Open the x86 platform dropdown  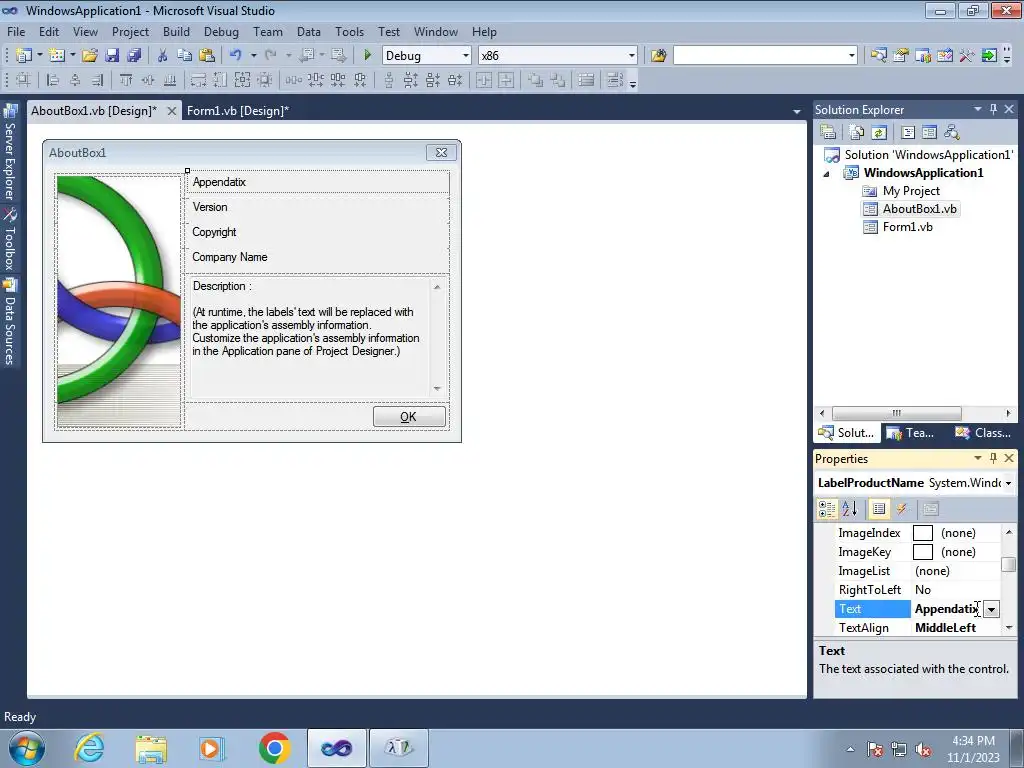(632, 56)
